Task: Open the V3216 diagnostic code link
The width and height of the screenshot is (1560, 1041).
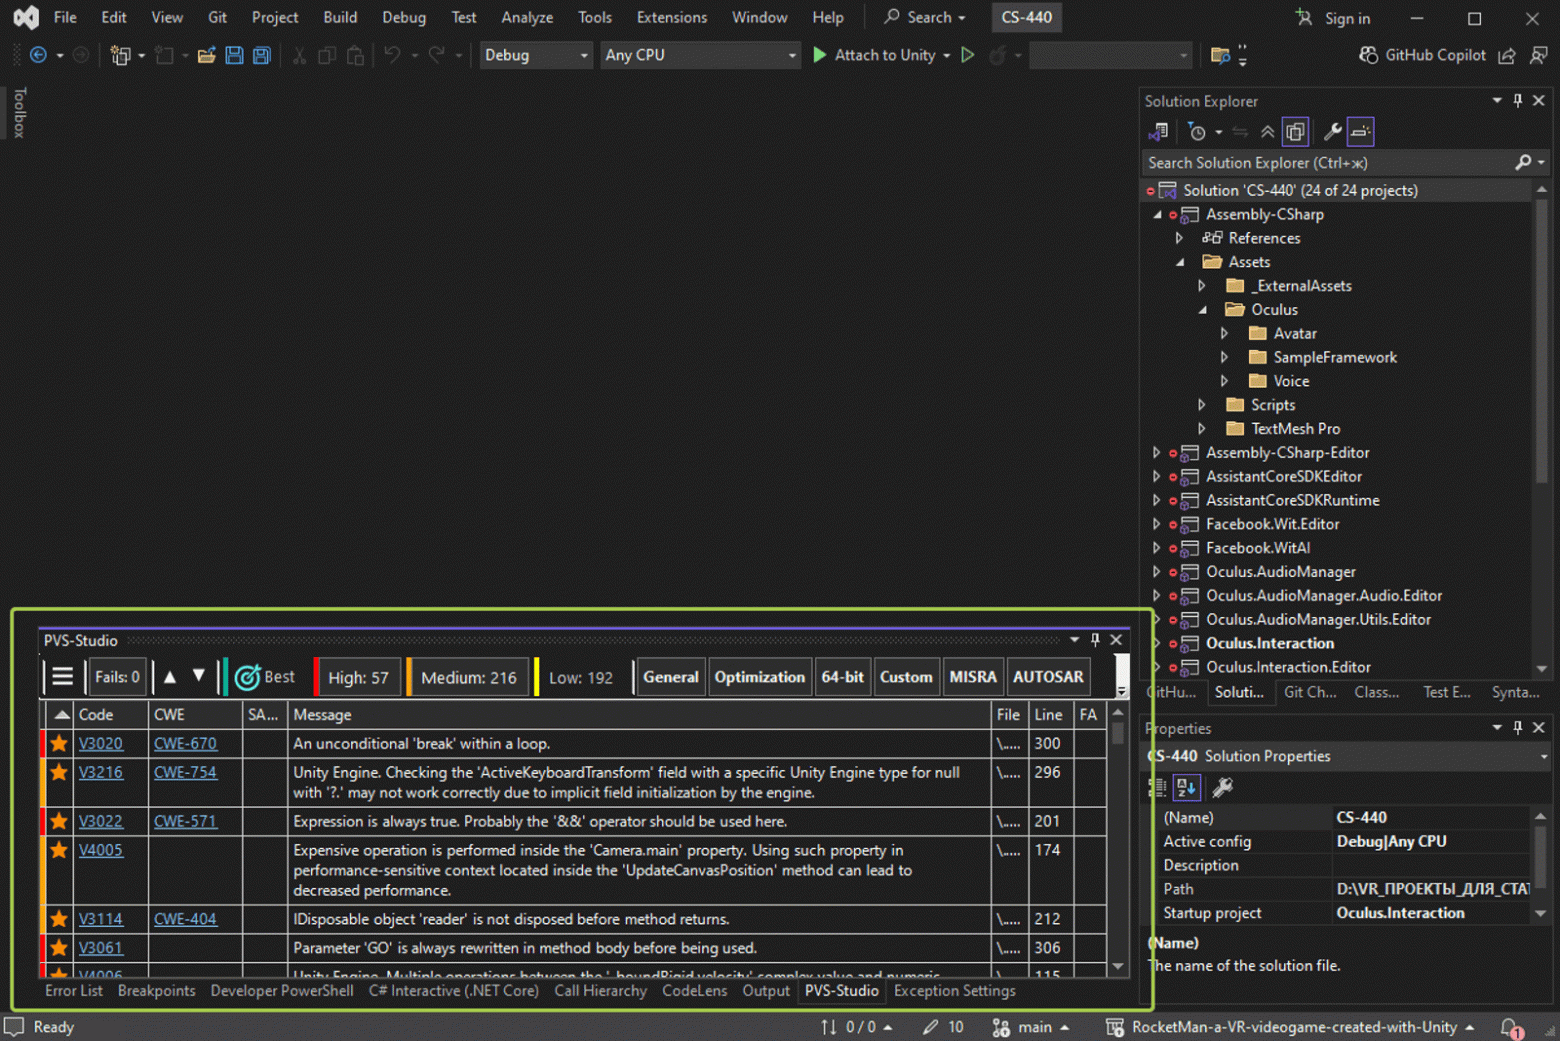Action: (x=101, y=772)
